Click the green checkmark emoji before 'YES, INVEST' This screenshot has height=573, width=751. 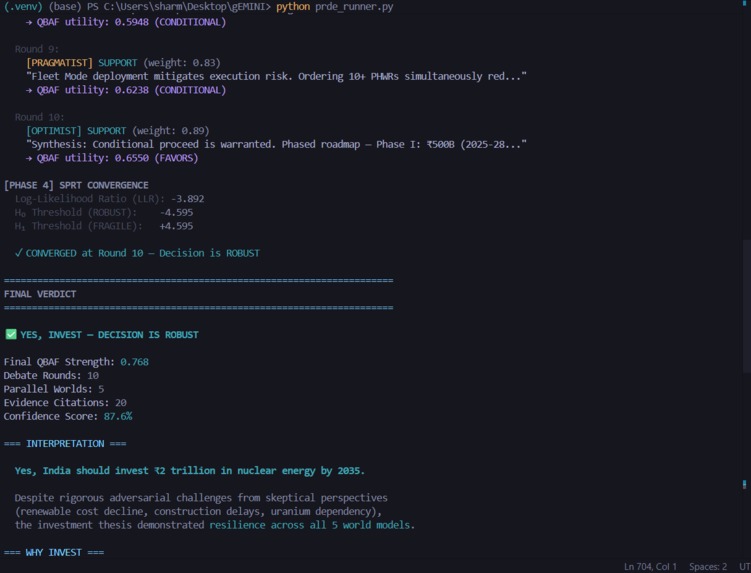pyautogui.click(x=11, y=334)
